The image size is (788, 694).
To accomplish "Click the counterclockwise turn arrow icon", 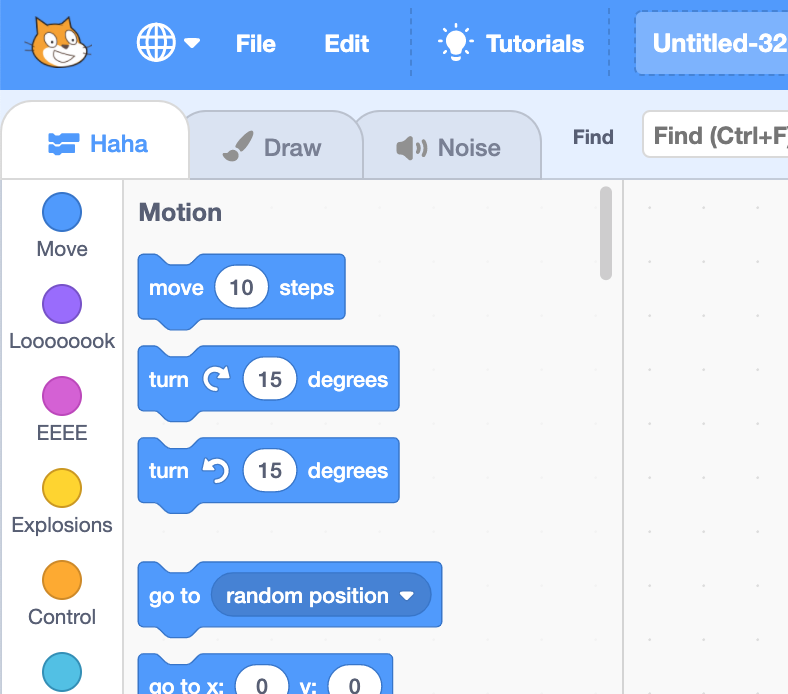I will pos(216,471).
